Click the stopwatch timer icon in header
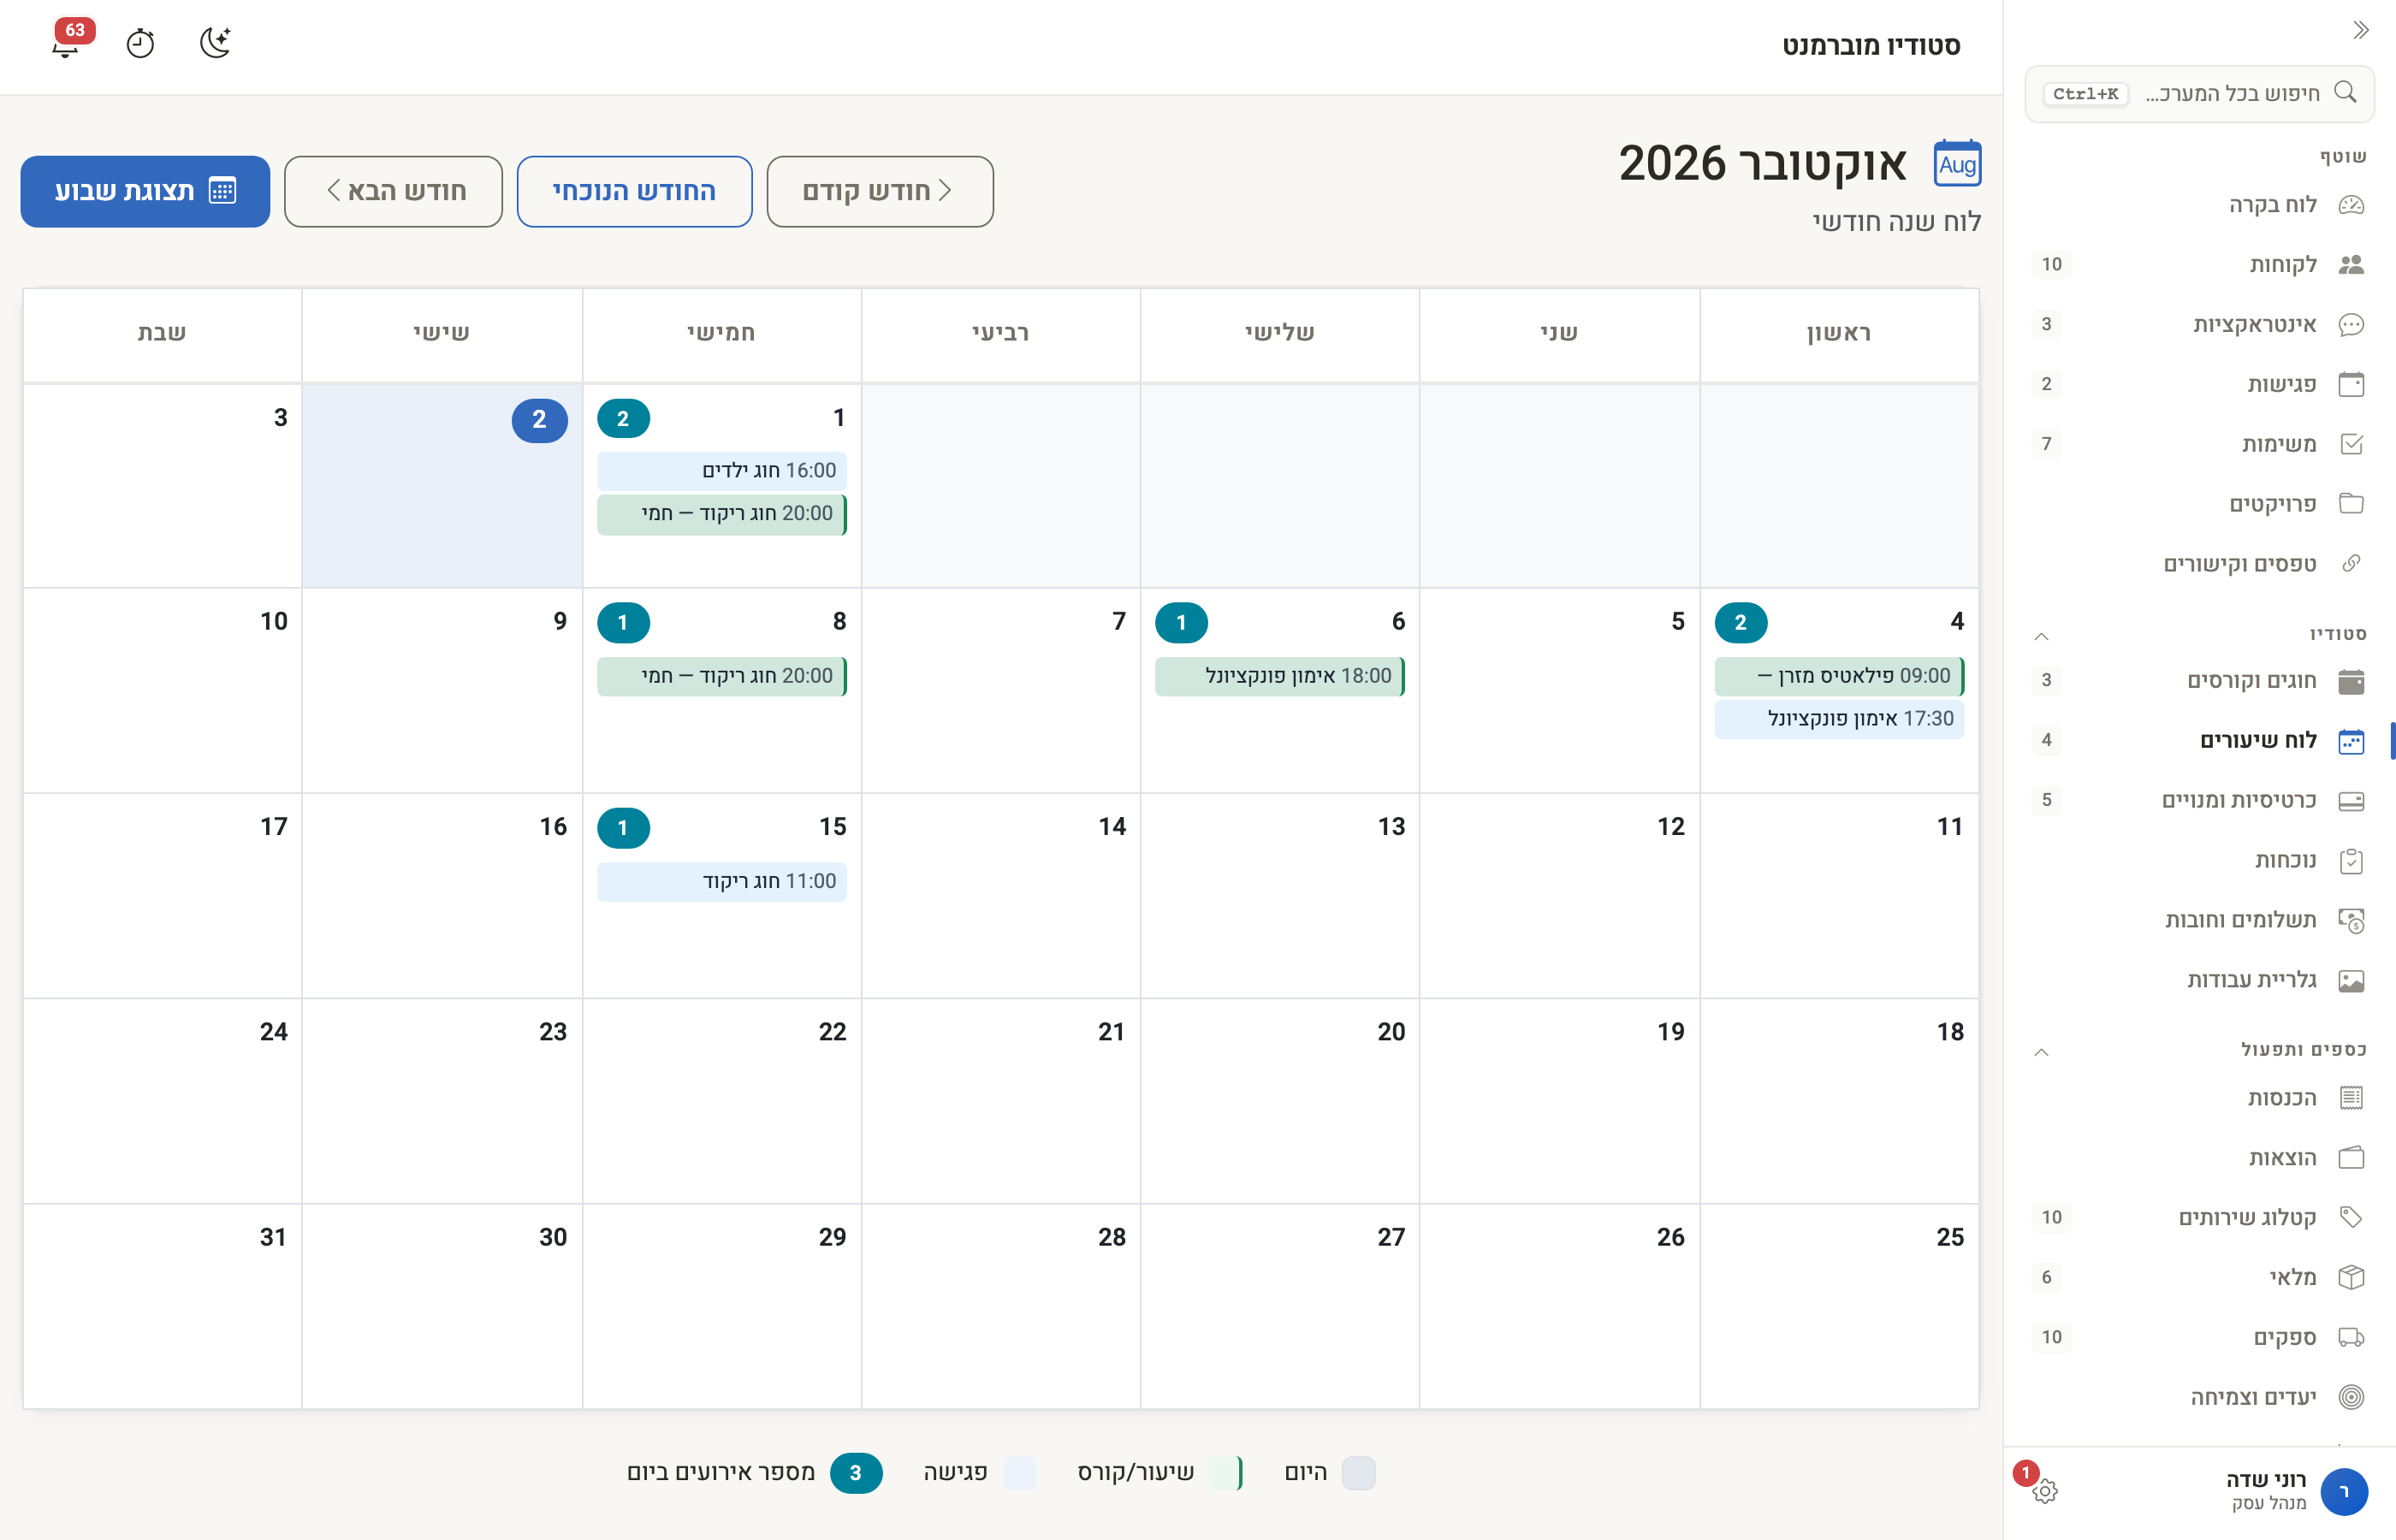2396x1540 pixels. [x=140, y=43]
